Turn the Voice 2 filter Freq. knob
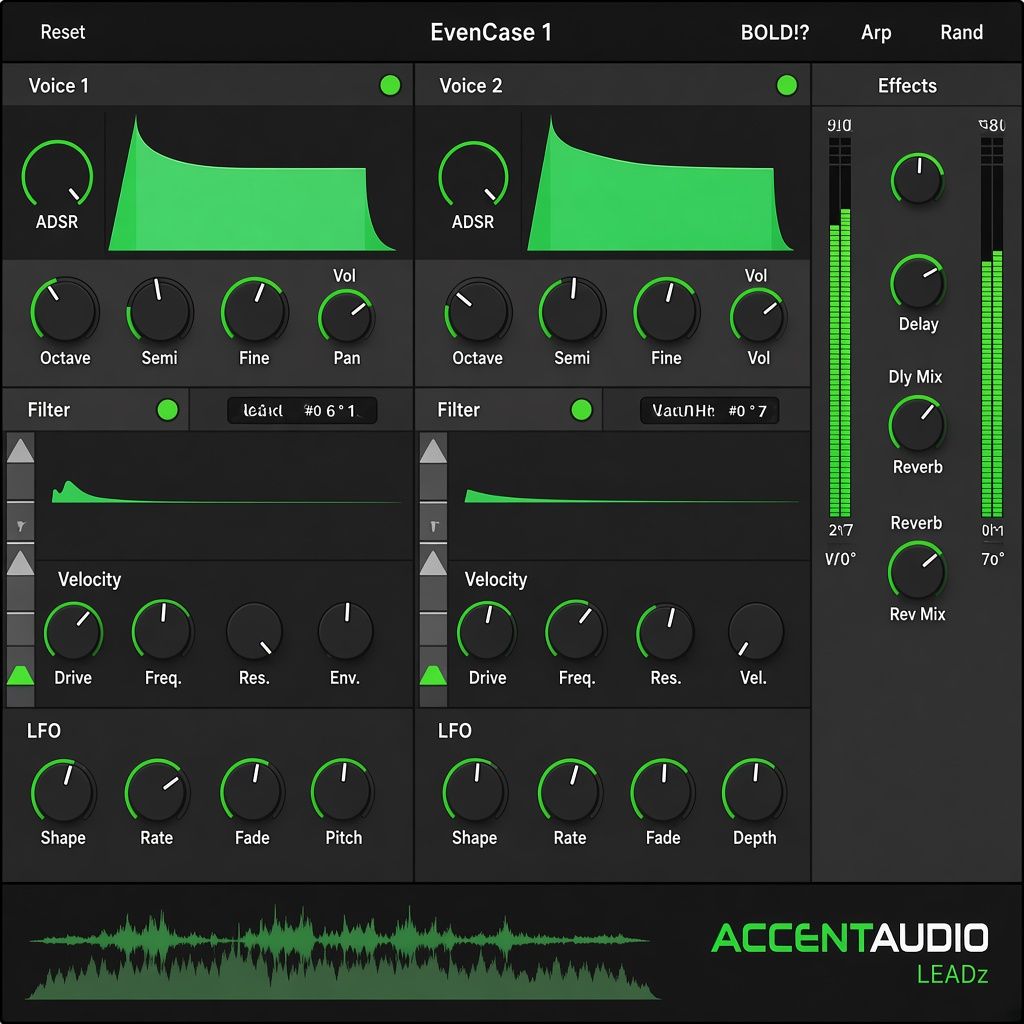The height and width of the screenshot is (1024, 1024). pos(576,630)
